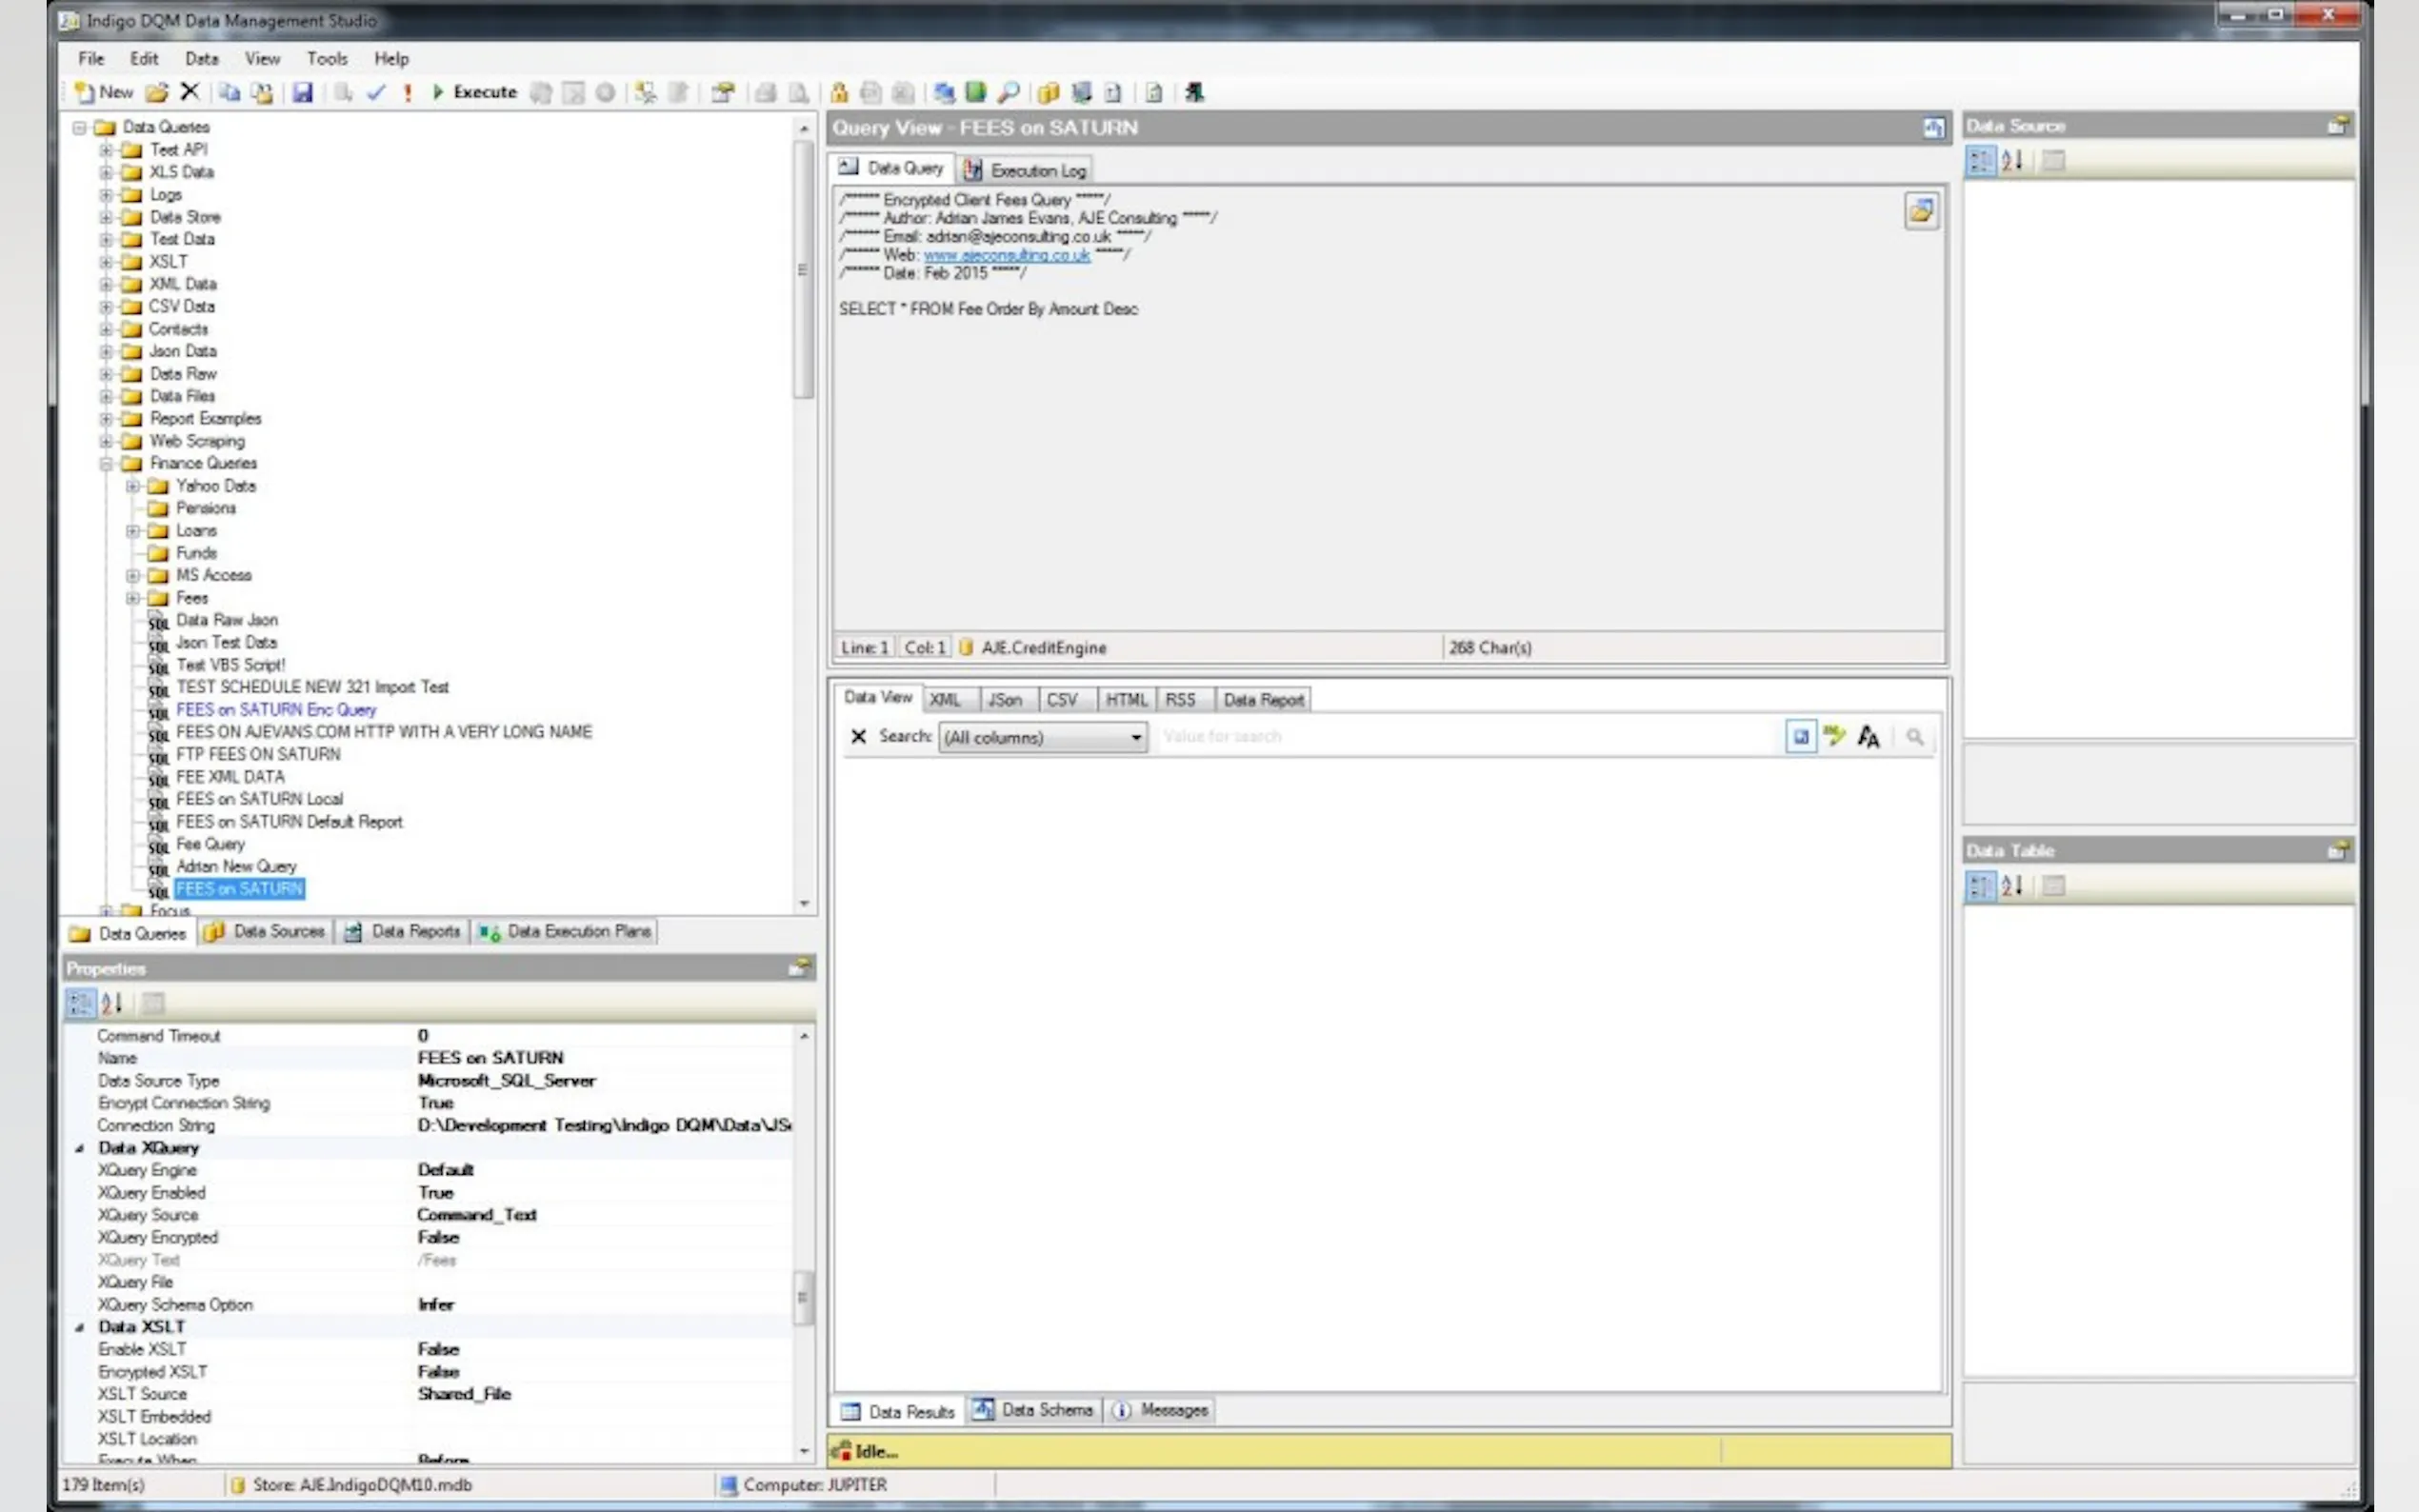Screen dimensions: 2419x1512
Task: Click the query tree vertical scrollbar thumb
Action: (803, 270)
